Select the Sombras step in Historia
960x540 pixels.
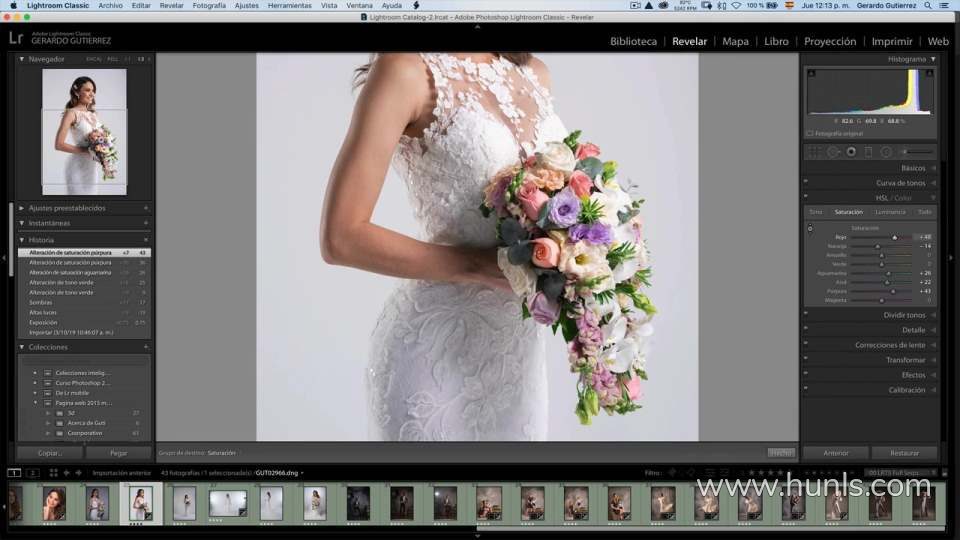point(42,302)
